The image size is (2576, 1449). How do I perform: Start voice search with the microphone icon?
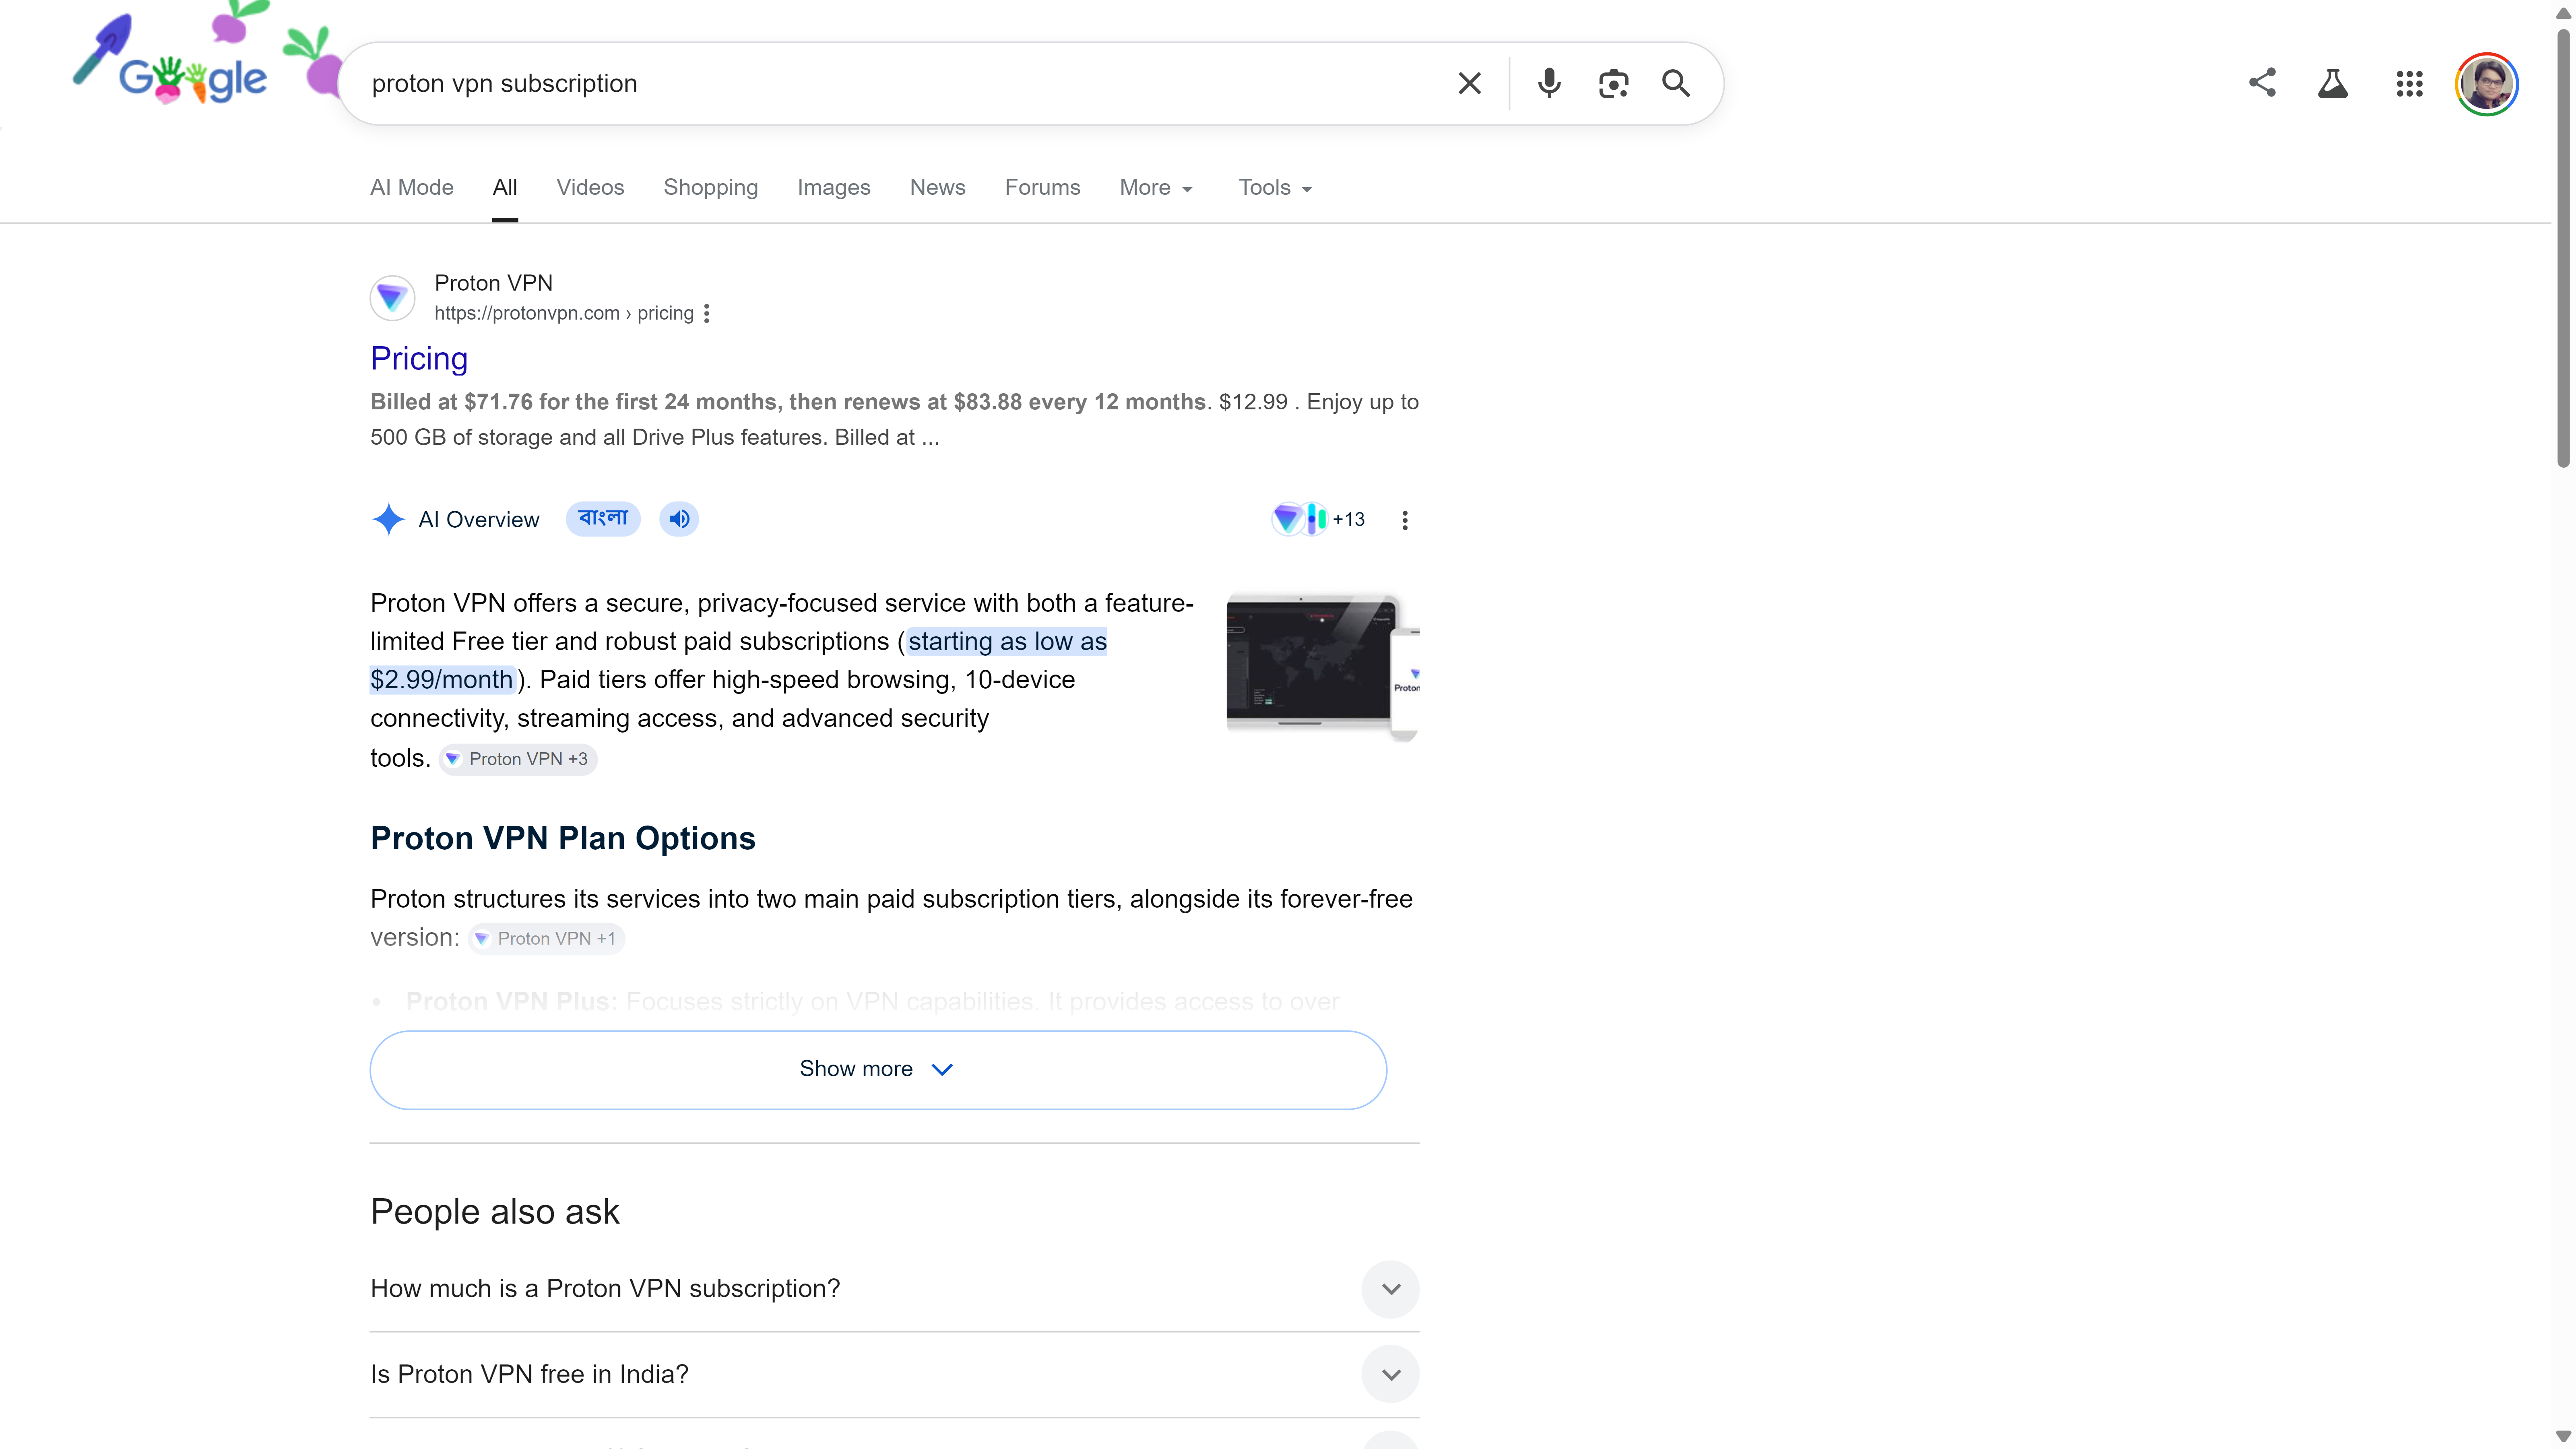click(1549, 83)
